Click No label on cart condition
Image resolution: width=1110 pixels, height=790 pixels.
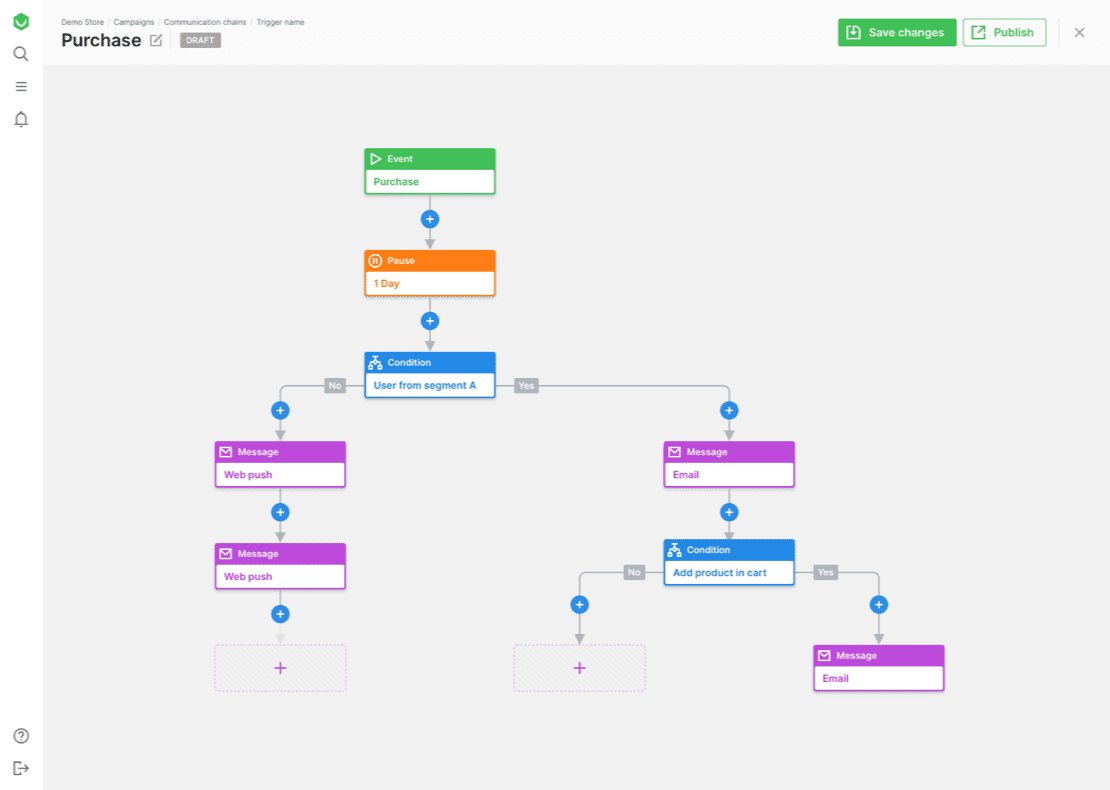(x=634, y=572)
